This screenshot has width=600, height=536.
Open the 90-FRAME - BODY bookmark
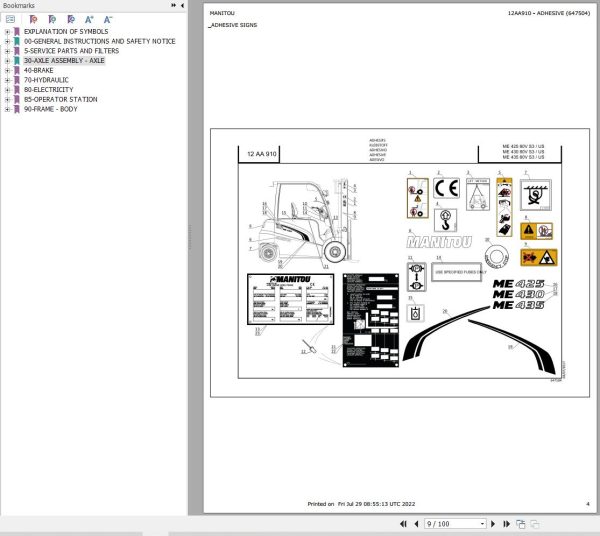tap(51, 109)
